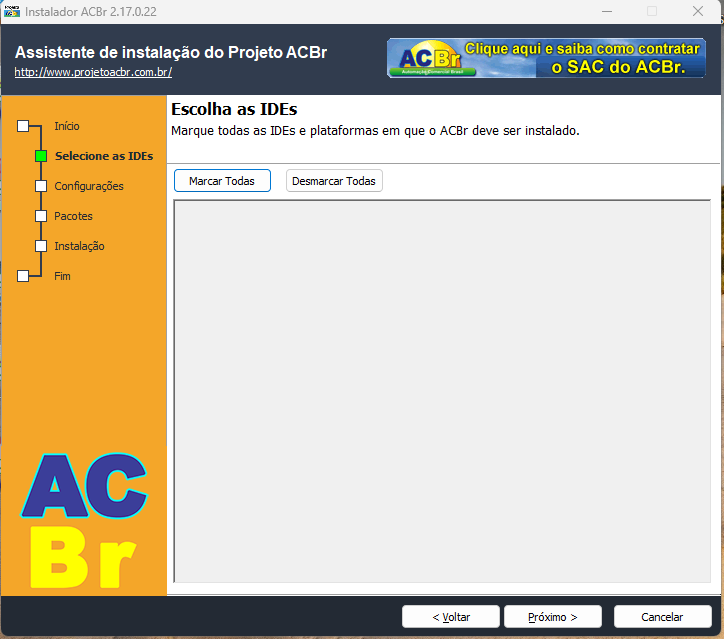Click the Desmarcar Todas button
The height and width of the screenshot is (639, 724).
334,181
